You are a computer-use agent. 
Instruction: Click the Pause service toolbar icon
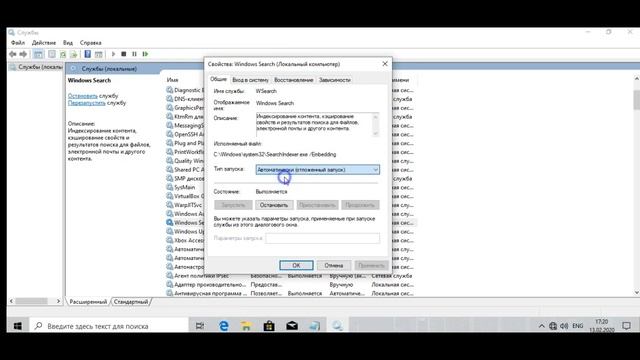(x=134, y=54)
